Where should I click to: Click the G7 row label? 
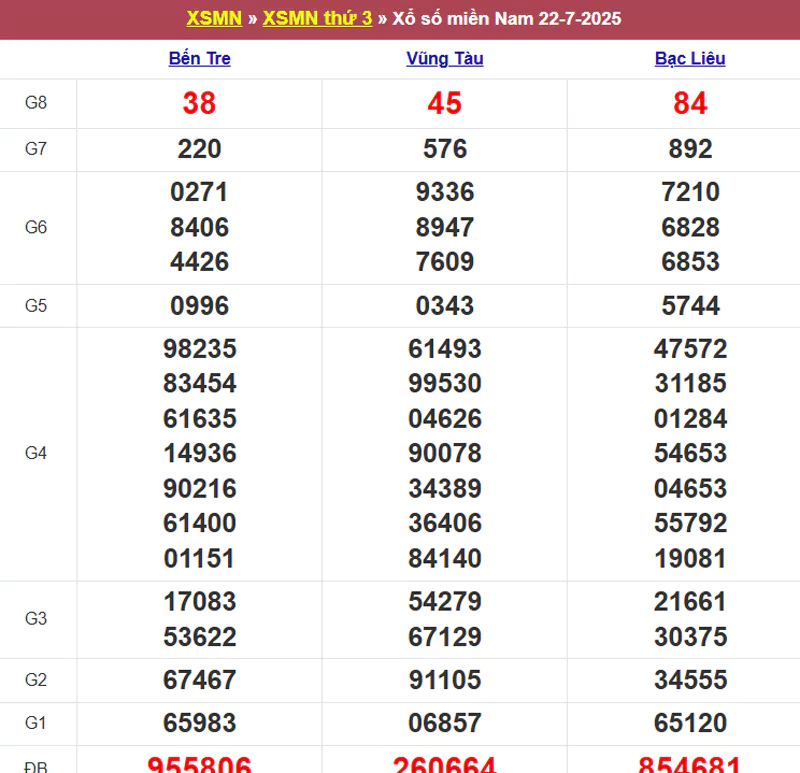pos(36,149)
